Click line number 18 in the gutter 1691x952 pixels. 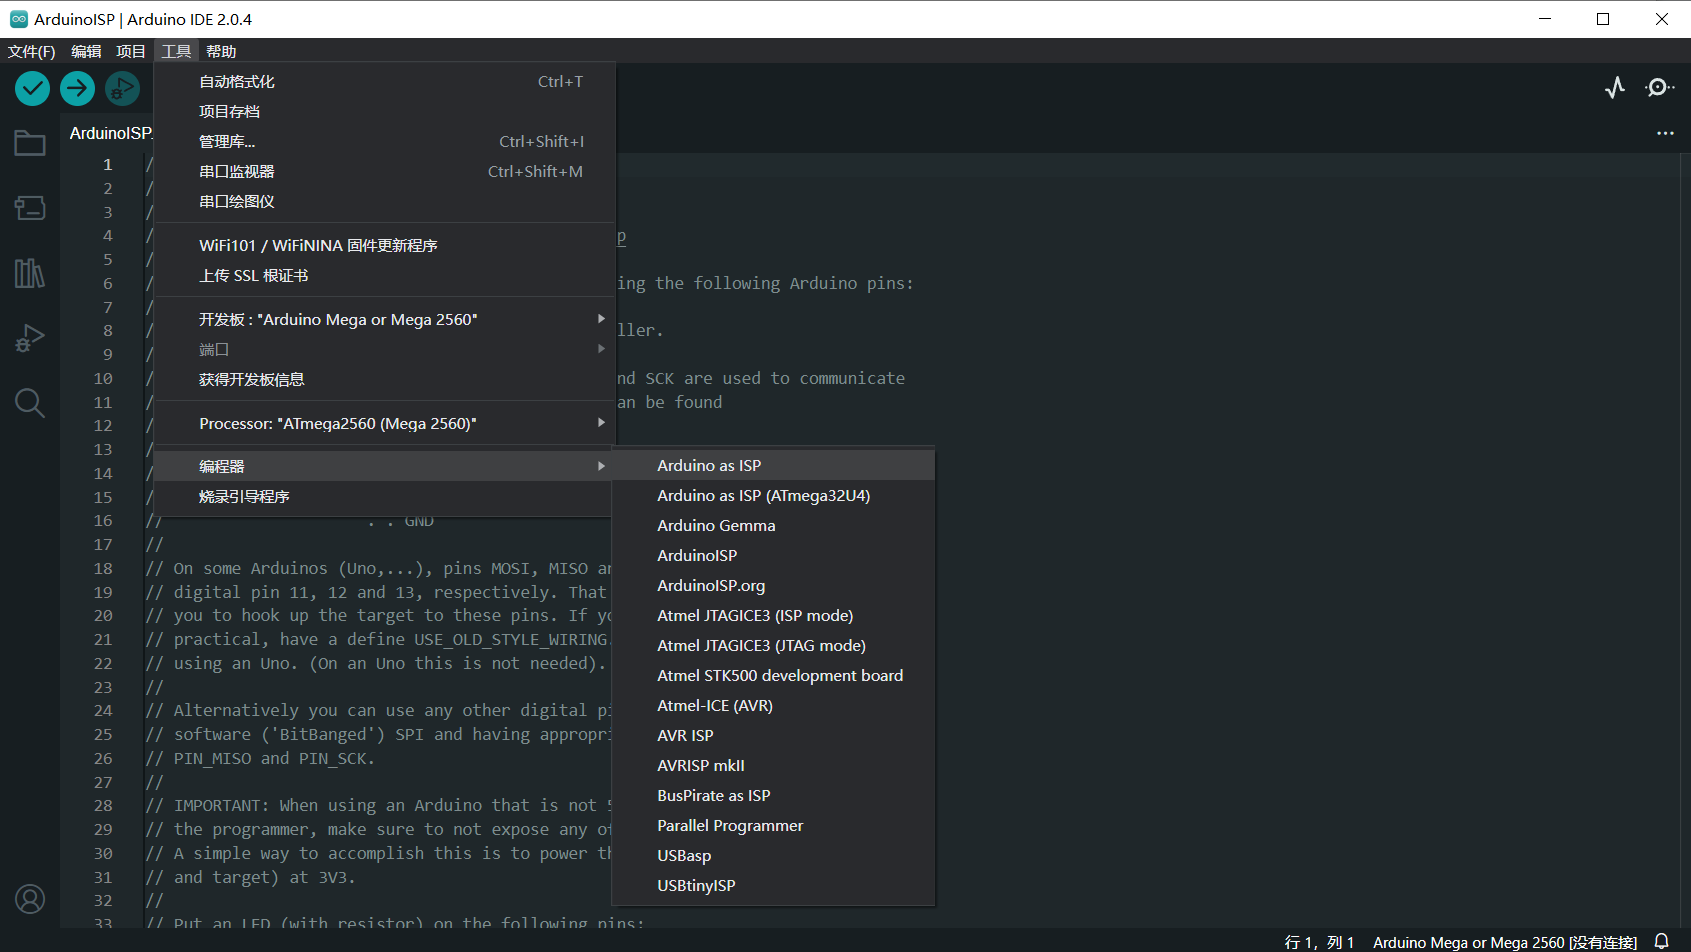103,568
